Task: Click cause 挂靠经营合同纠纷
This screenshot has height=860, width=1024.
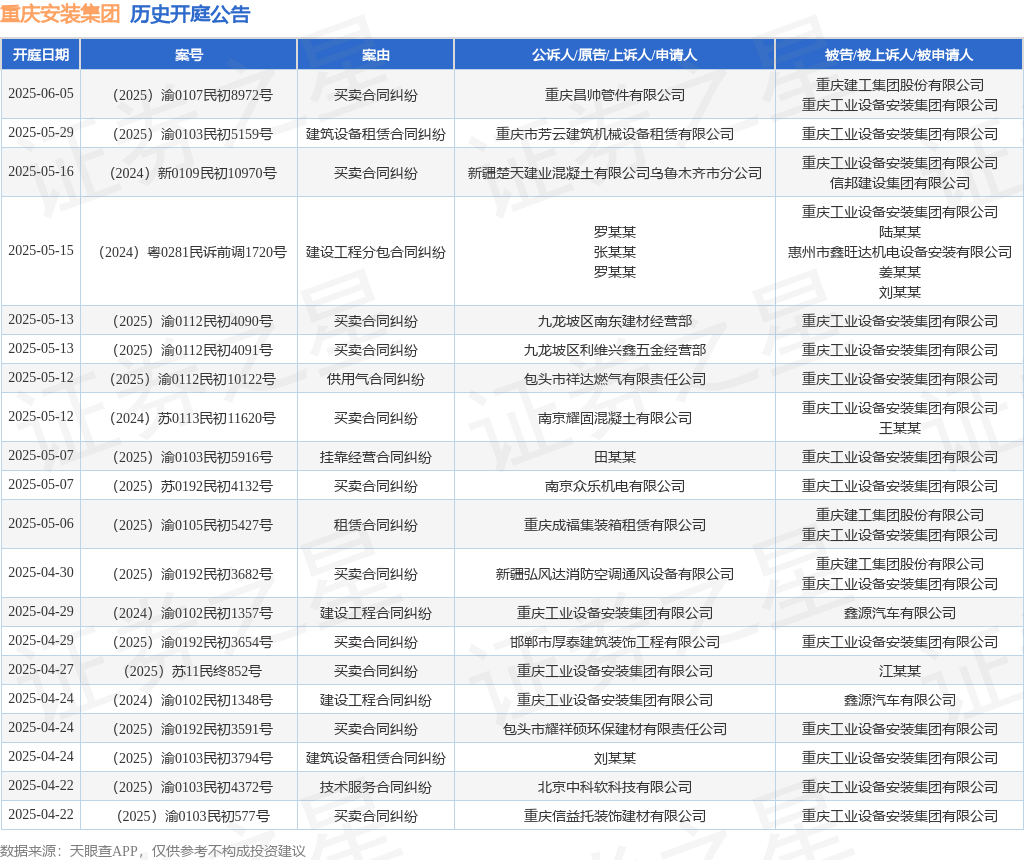Action: tap(376, 457)
